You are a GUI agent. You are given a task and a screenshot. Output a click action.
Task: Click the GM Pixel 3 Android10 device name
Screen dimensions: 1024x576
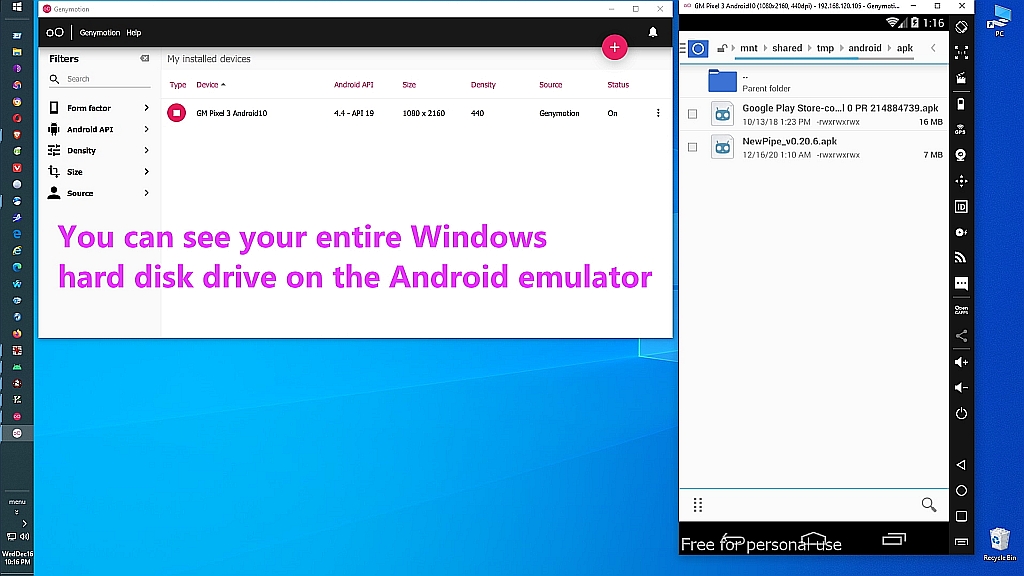click(231, 113)
